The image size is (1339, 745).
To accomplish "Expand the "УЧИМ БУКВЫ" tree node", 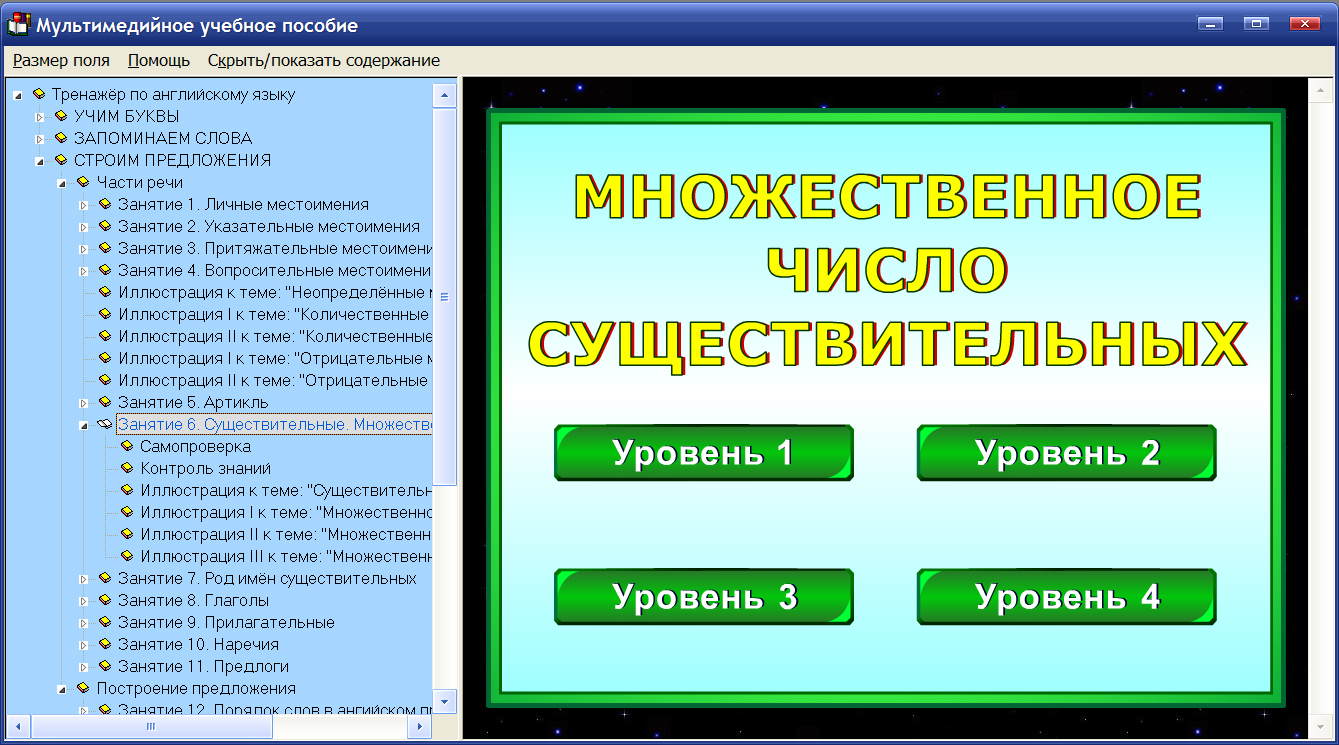I will [42, 116].
